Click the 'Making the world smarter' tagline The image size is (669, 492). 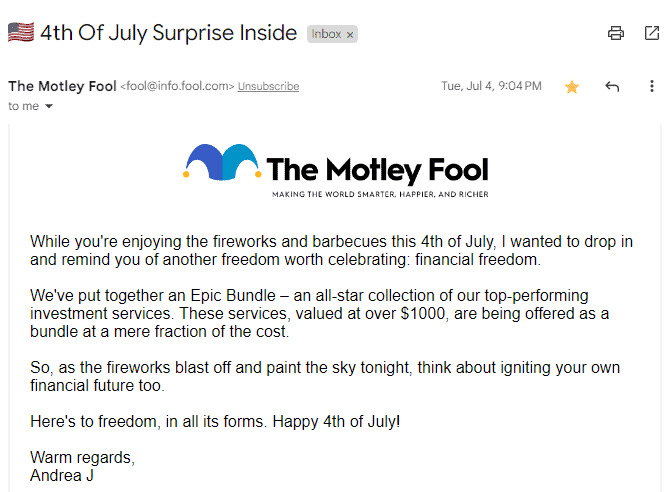[x=380, y=195]
